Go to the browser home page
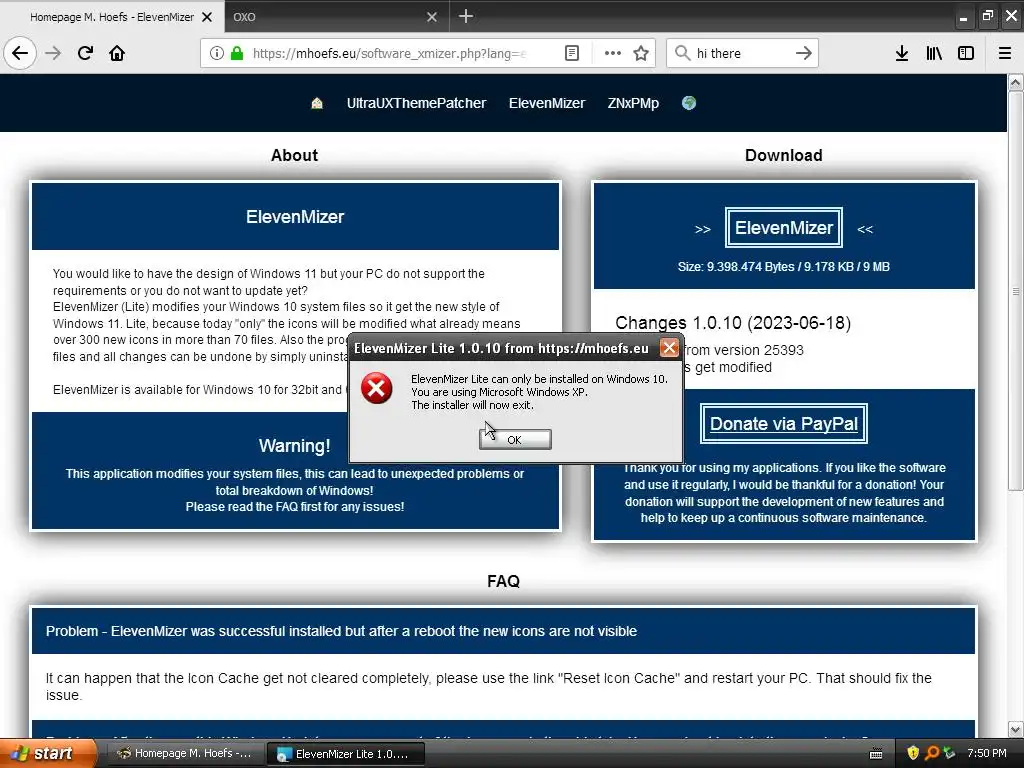This screenshot has width=1024, height=768. point(117,53)
